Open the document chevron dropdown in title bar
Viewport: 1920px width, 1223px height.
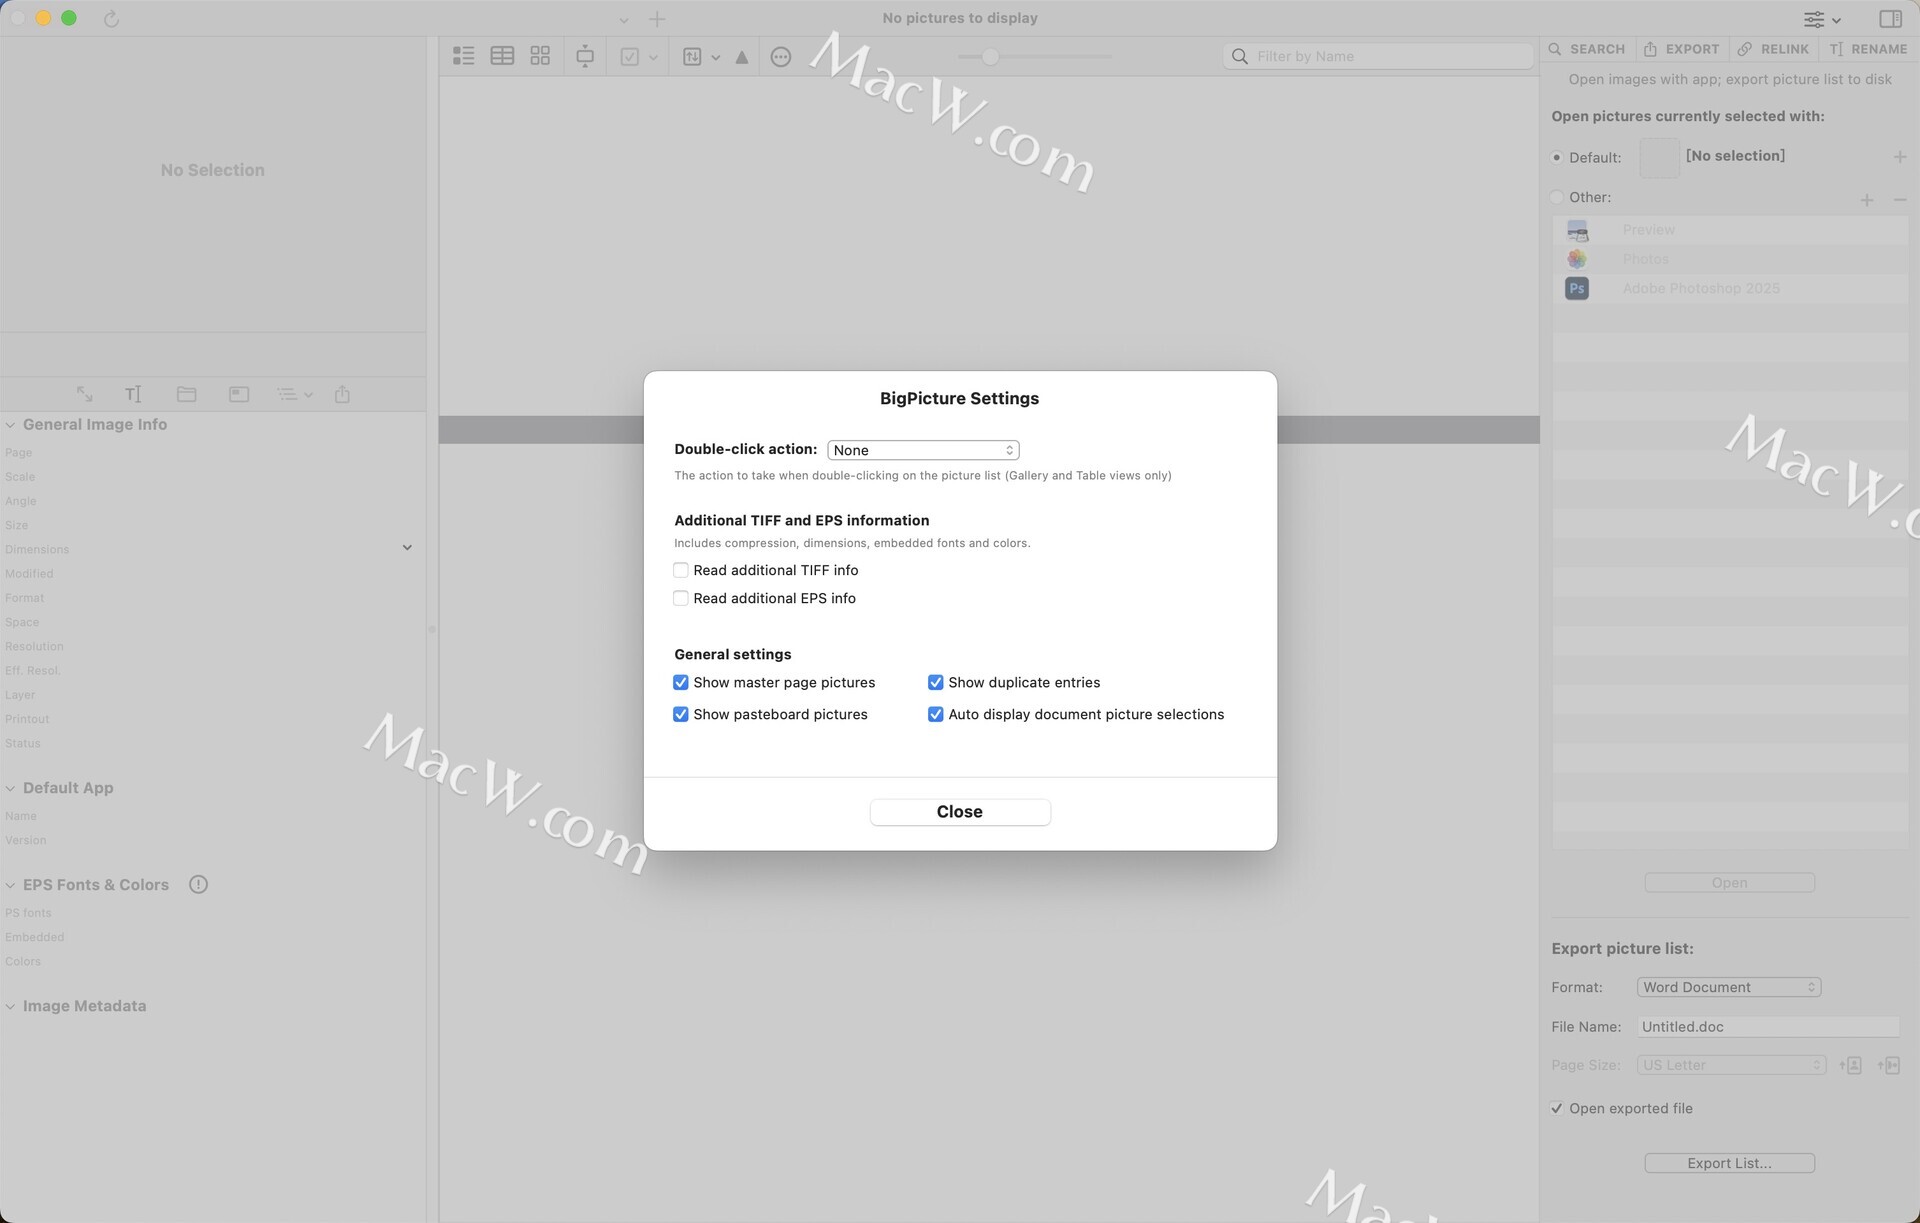coord(623,19)
